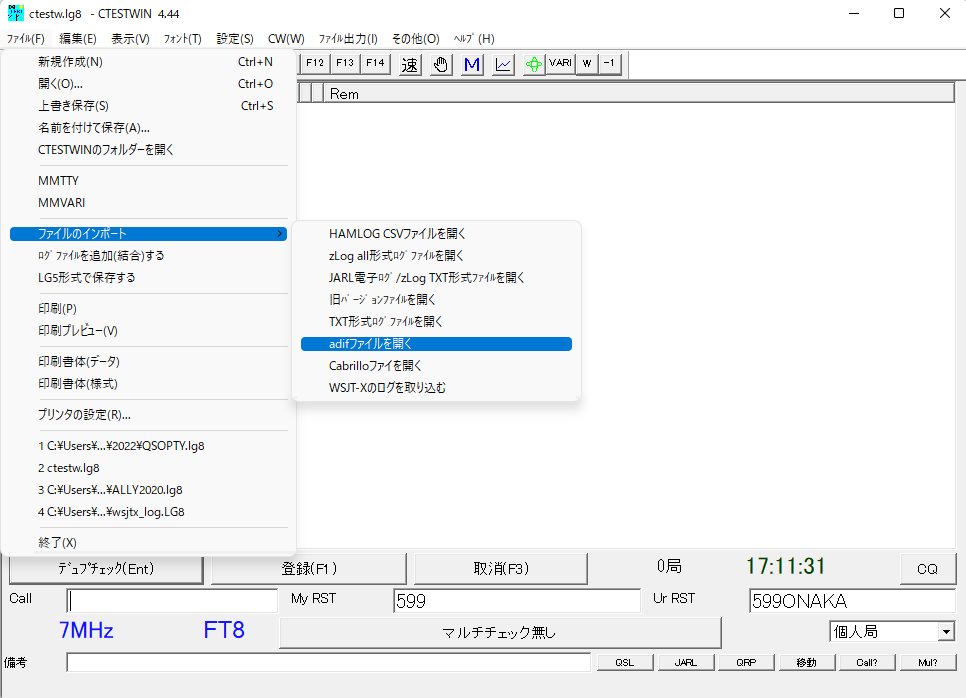Open the その他(O) menu

(416, 39)
